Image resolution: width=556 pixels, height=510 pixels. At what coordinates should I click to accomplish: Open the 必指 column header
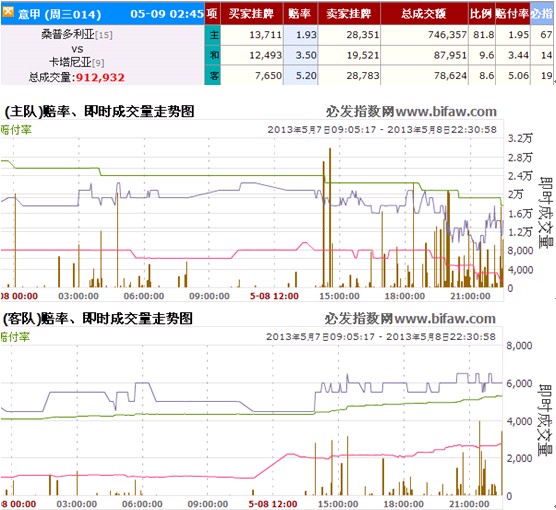click(543, 13)
